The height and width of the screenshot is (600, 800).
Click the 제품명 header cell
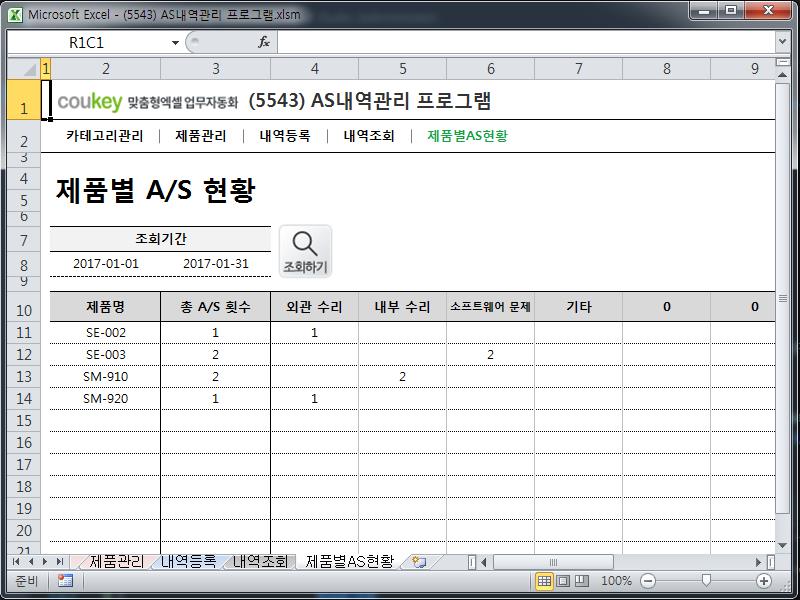coord(106,307)
